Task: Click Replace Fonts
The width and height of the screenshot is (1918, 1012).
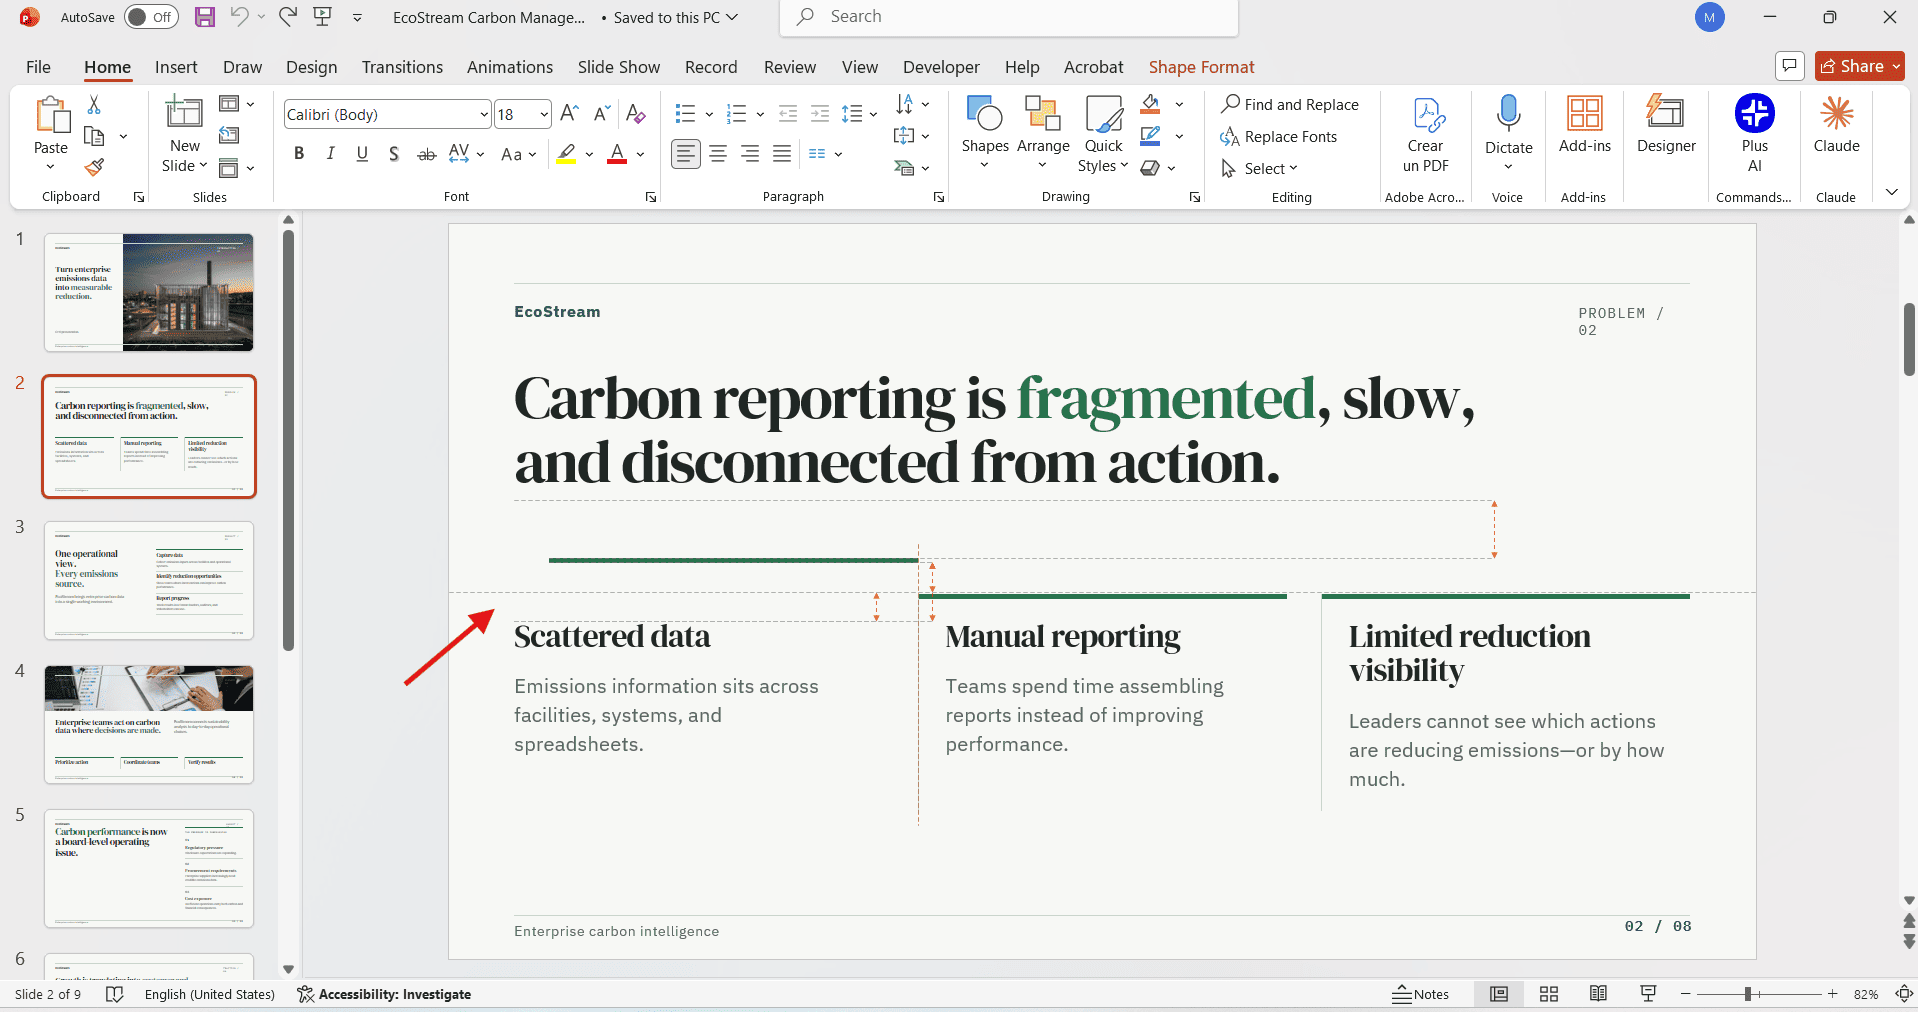Action: (x=1279, y=136)
